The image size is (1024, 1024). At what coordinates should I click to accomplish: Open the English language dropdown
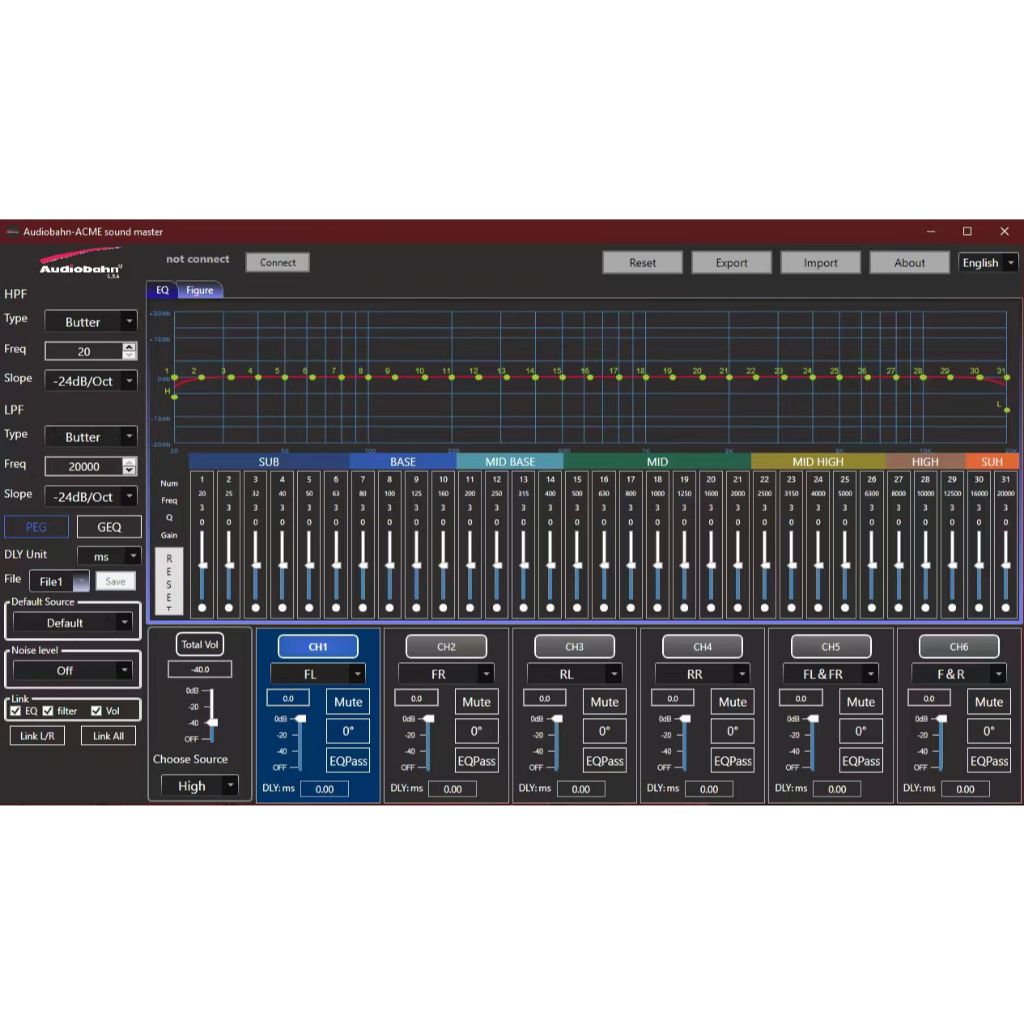point(1011,263)
